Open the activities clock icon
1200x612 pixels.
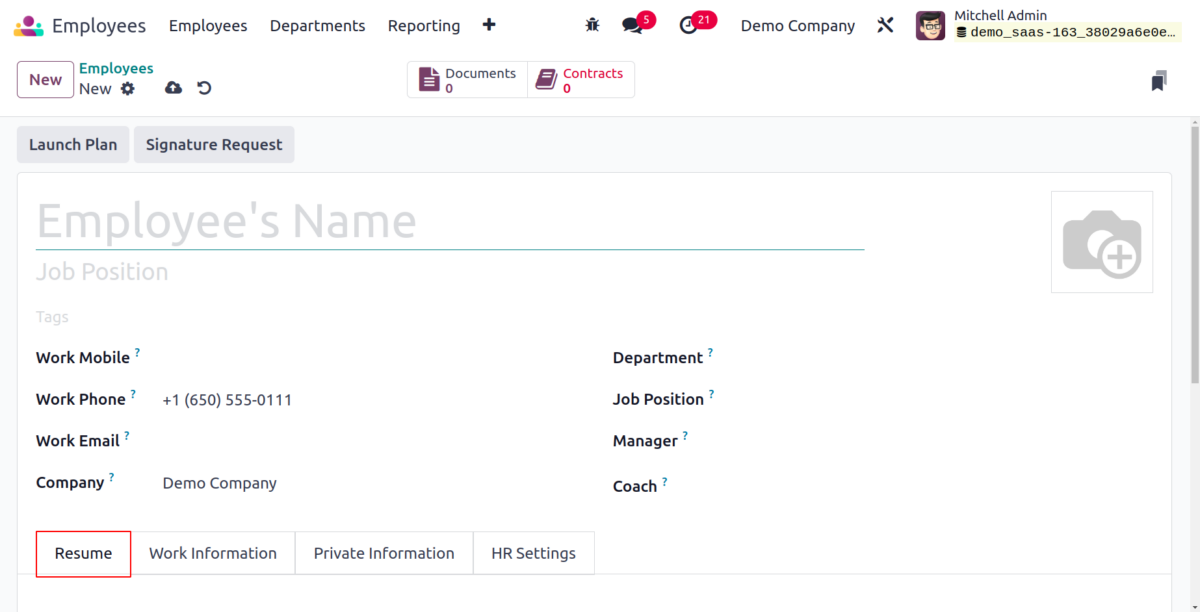pos(688,26)
